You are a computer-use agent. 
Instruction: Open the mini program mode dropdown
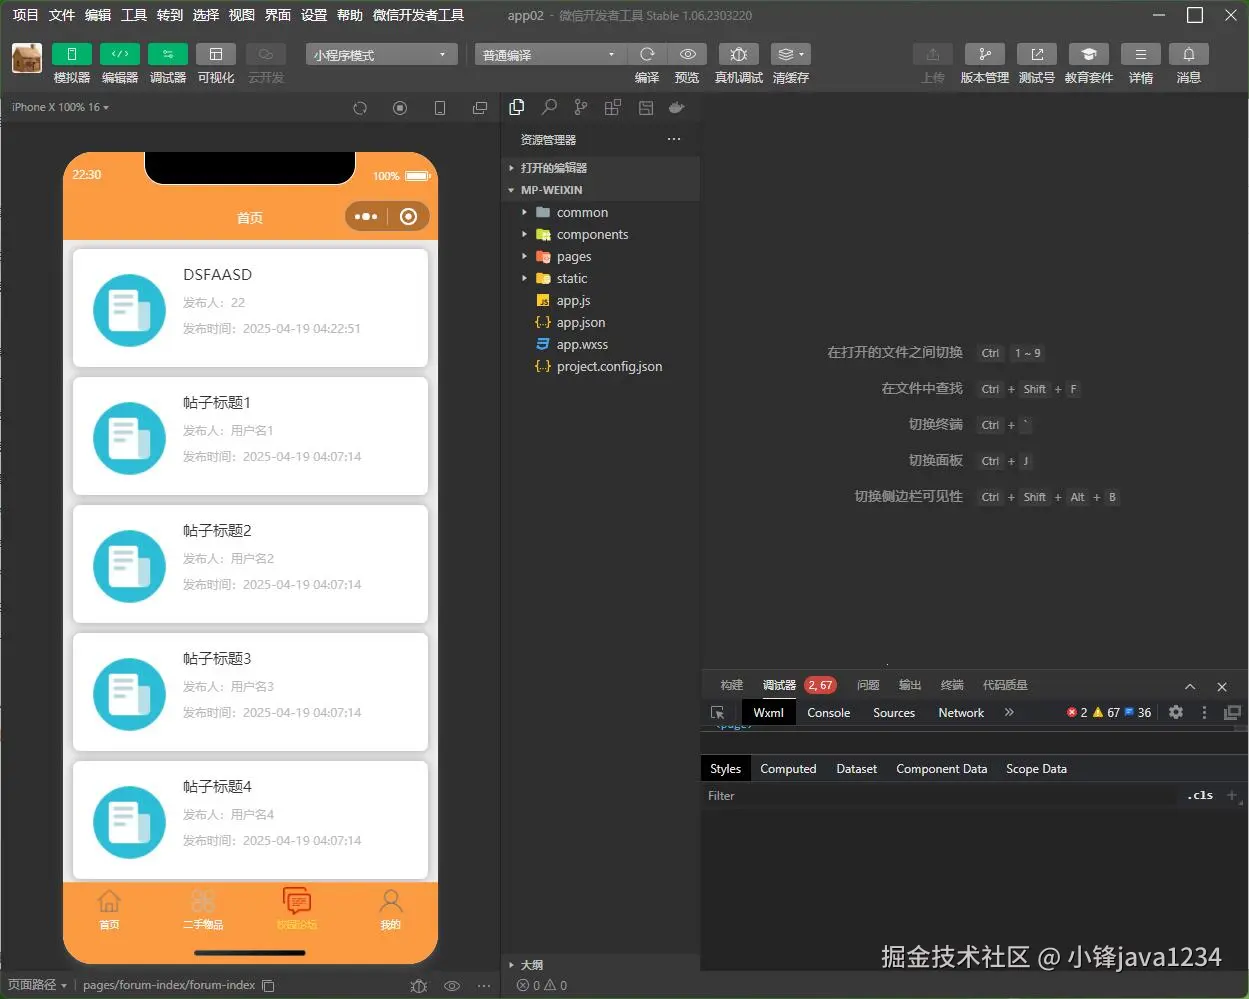[381, 55]
